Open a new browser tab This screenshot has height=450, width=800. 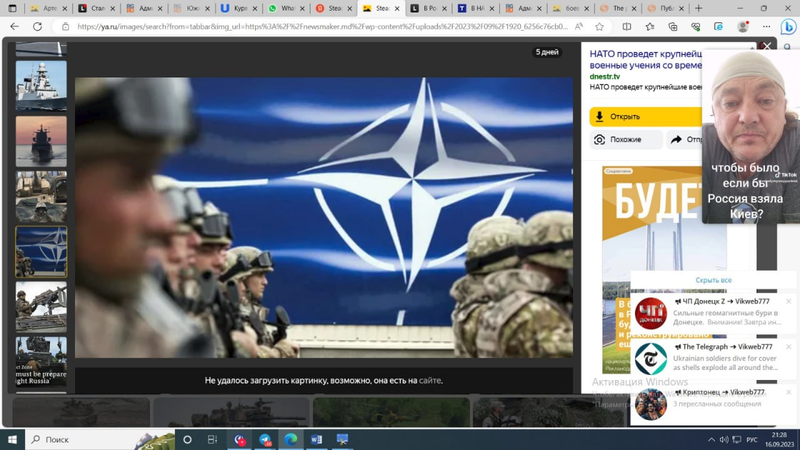[x=698, y=8]
